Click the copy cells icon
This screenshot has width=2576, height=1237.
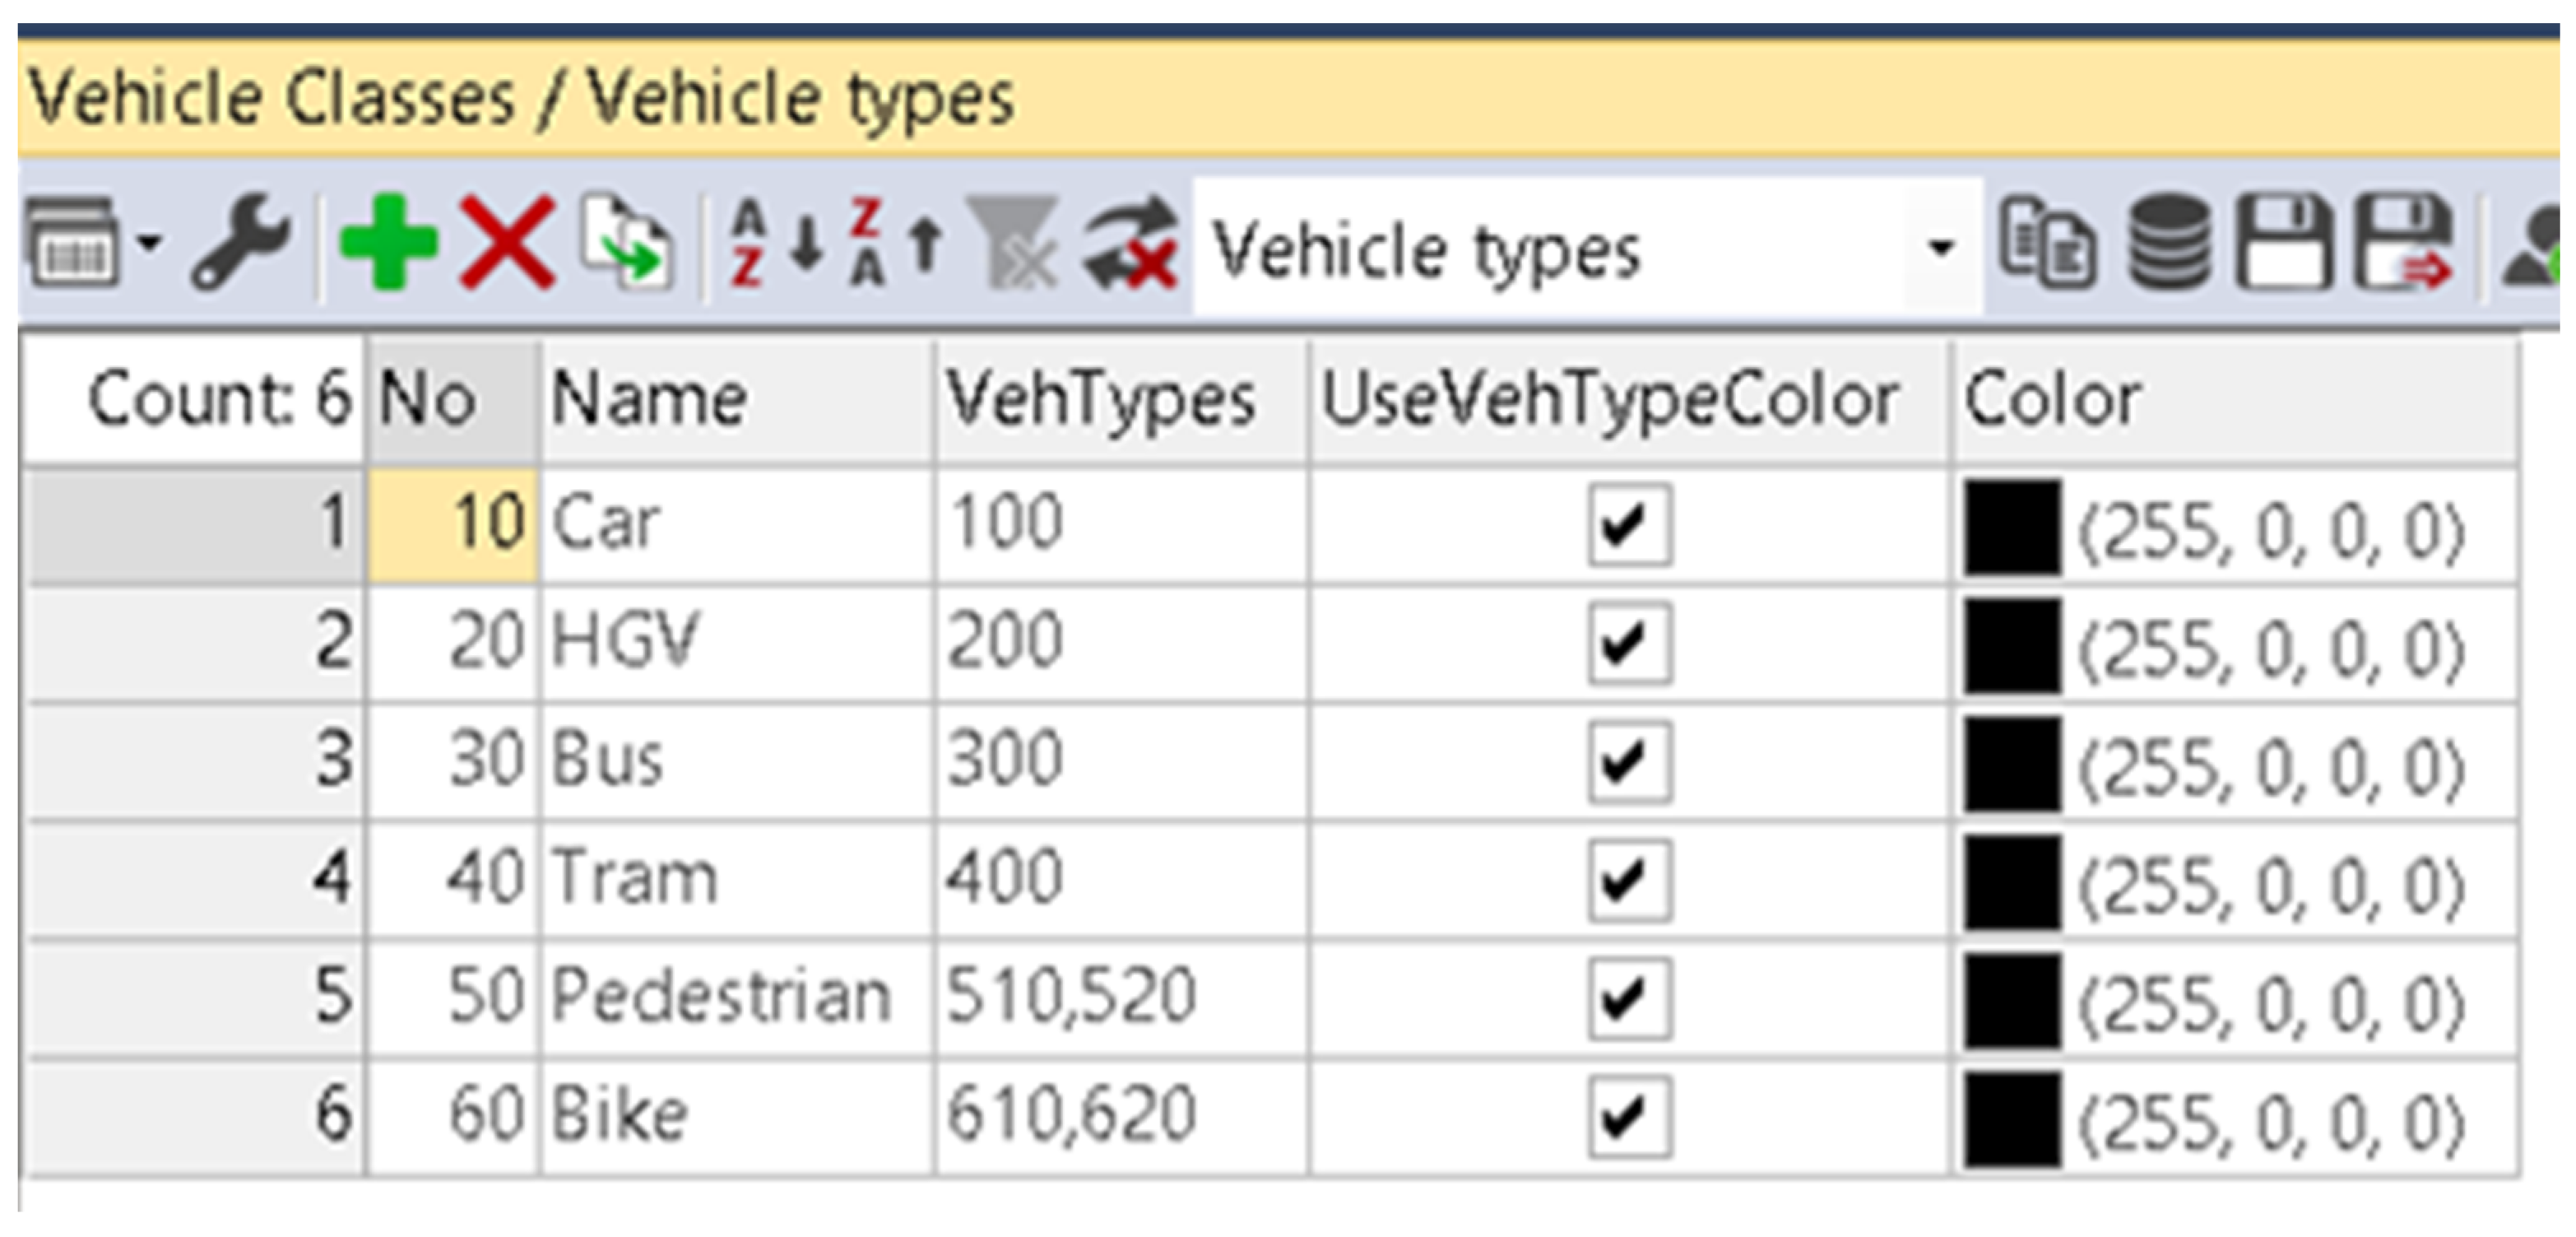click(2047, 243)
